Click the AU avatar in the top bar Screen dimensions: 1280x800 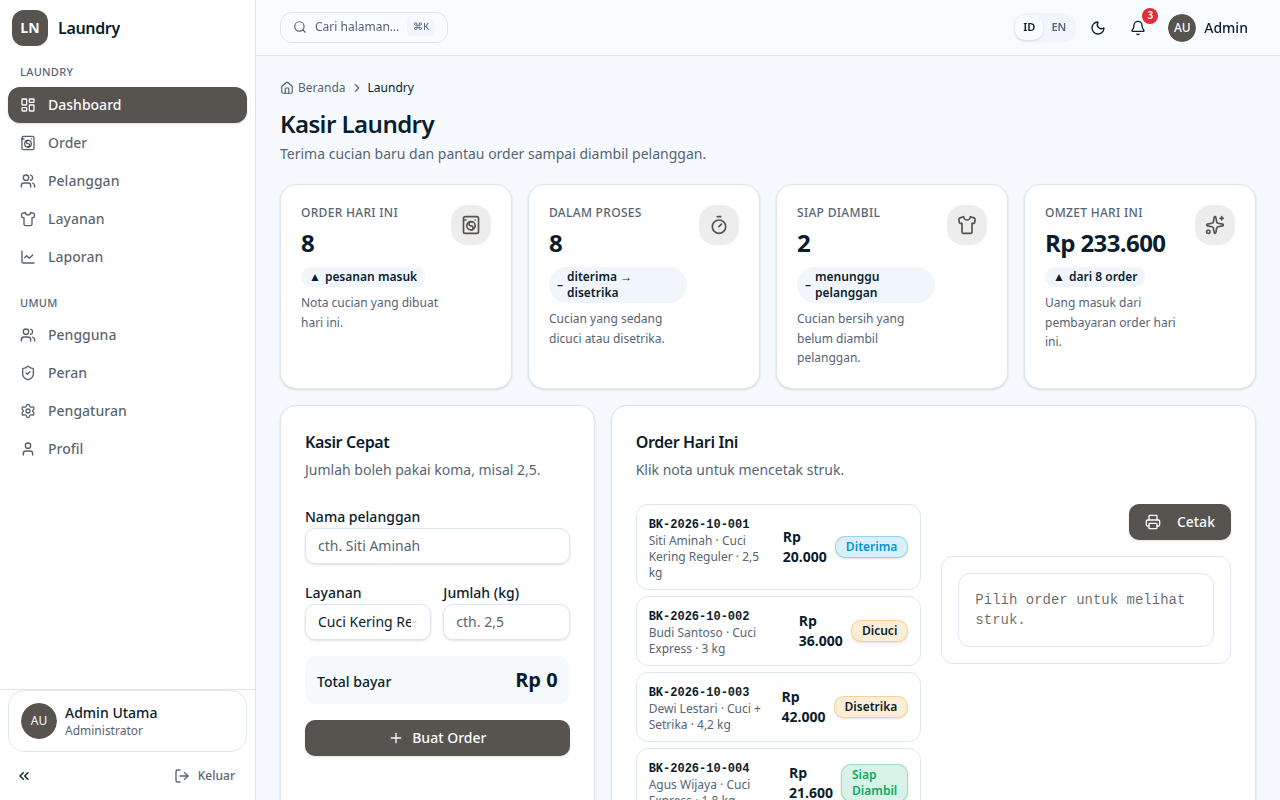[1182, 28]
